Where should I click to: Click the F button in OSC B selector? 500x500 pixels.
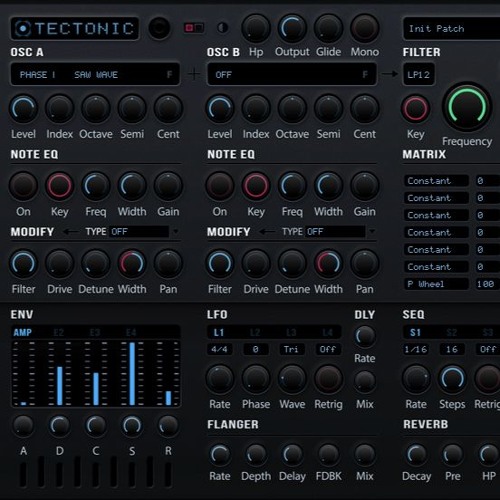(365, 74)
